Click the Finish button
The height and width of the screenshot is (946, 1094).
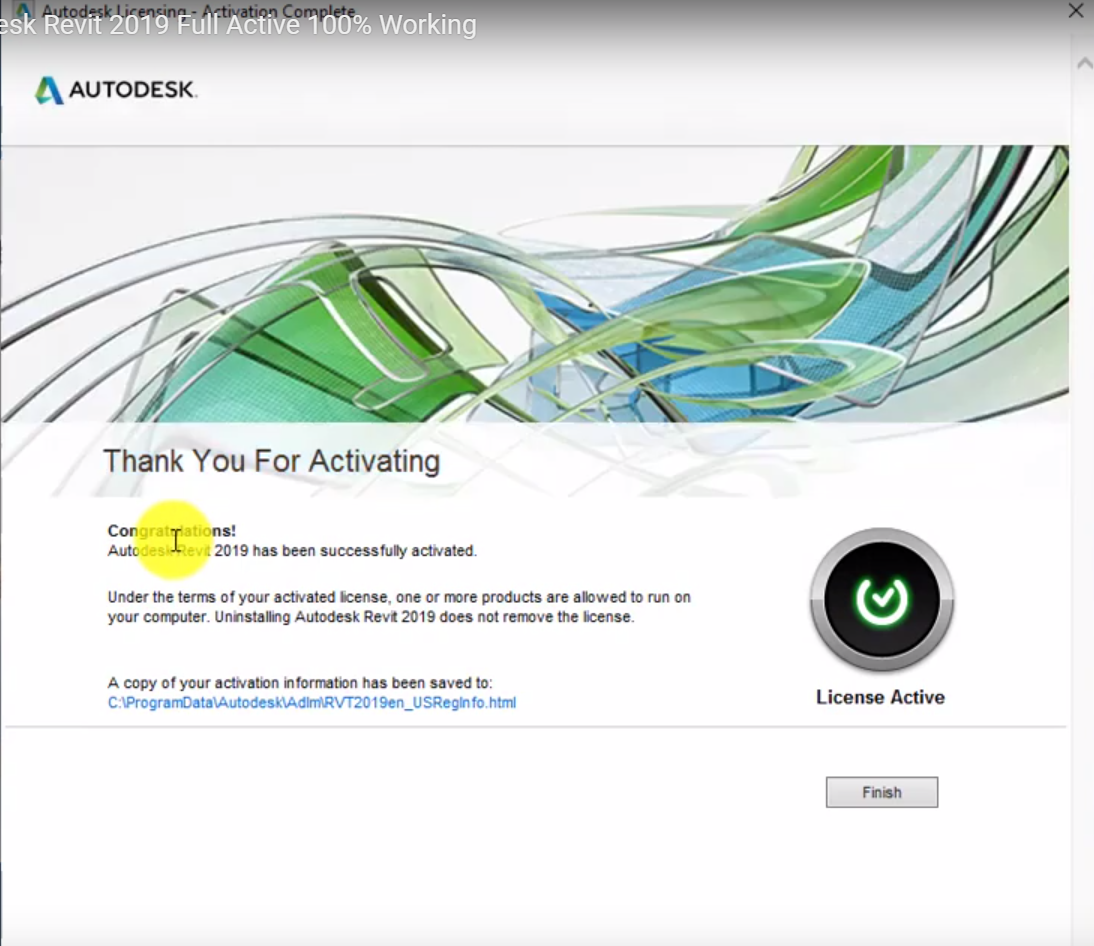(x=882, y=792)
